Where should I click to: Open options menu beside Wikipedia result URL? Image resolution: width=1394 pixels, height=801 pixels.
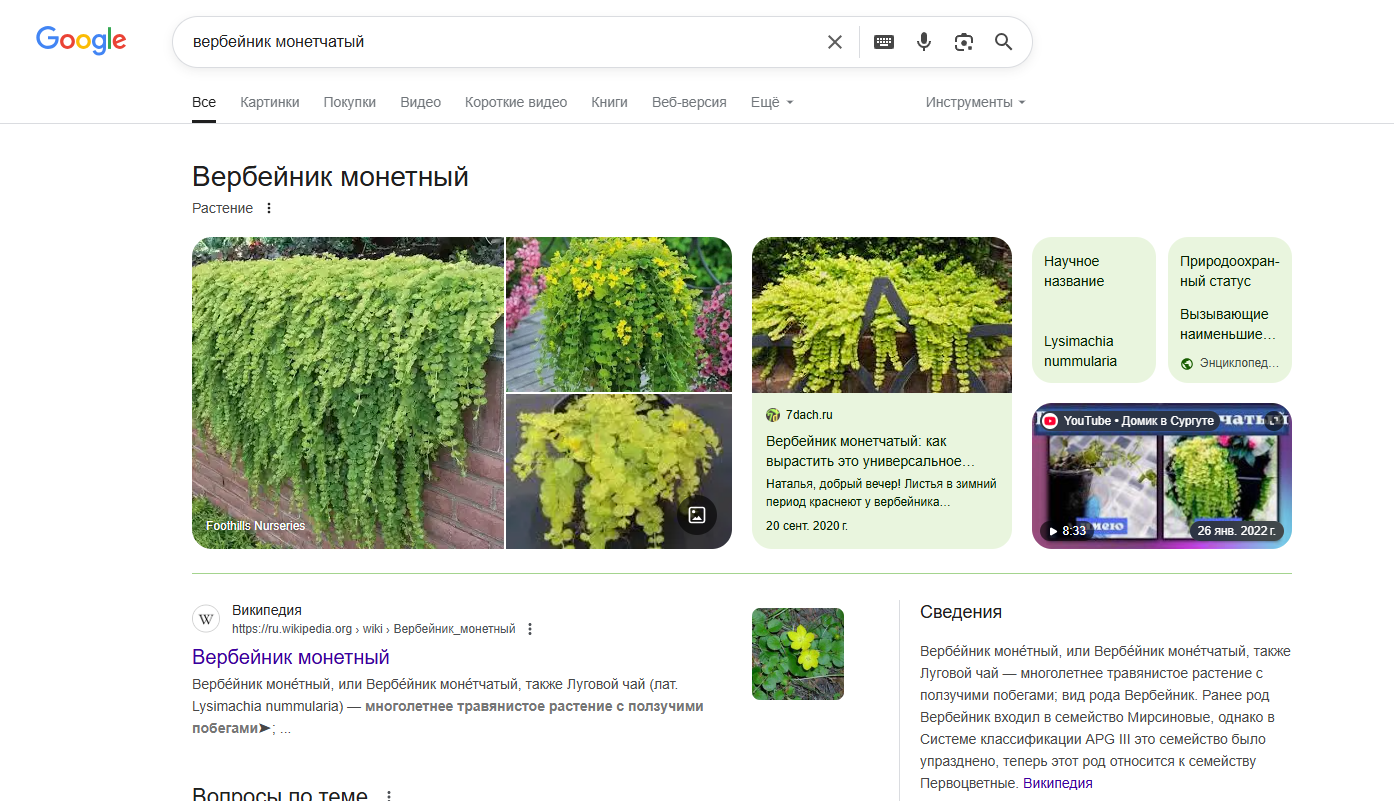530,629
